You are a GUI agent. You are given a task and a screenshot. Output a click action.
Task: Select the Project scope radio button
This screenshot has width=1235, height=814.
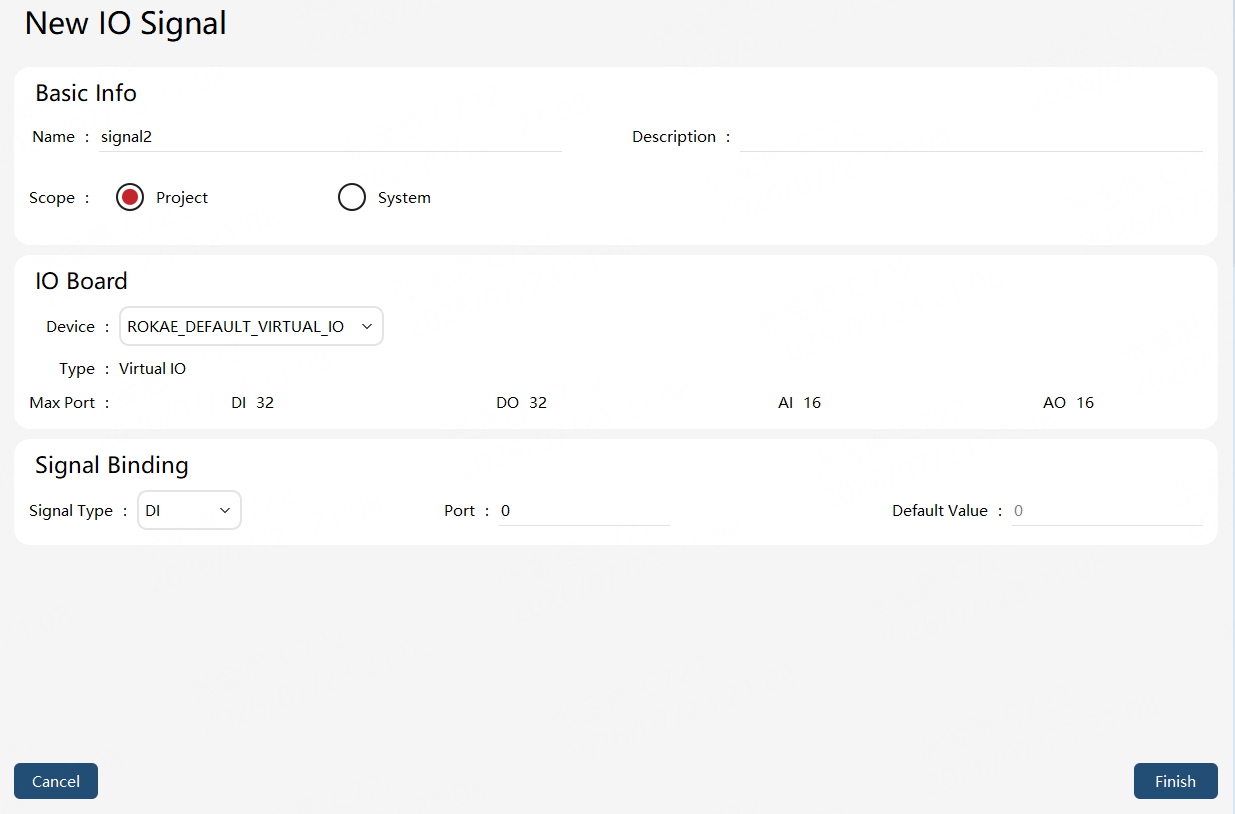point(130,198)
